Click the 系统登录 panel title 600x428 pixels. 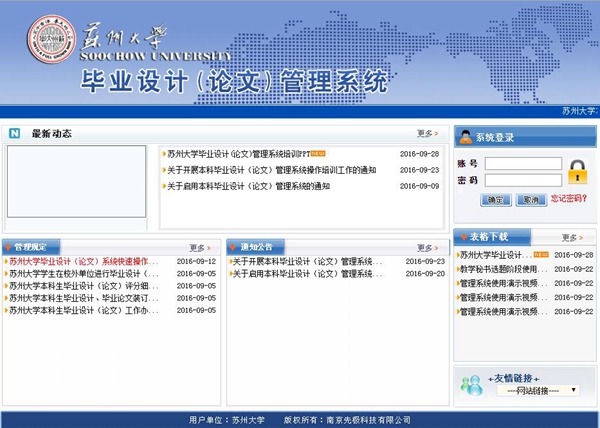click(494, 137)
